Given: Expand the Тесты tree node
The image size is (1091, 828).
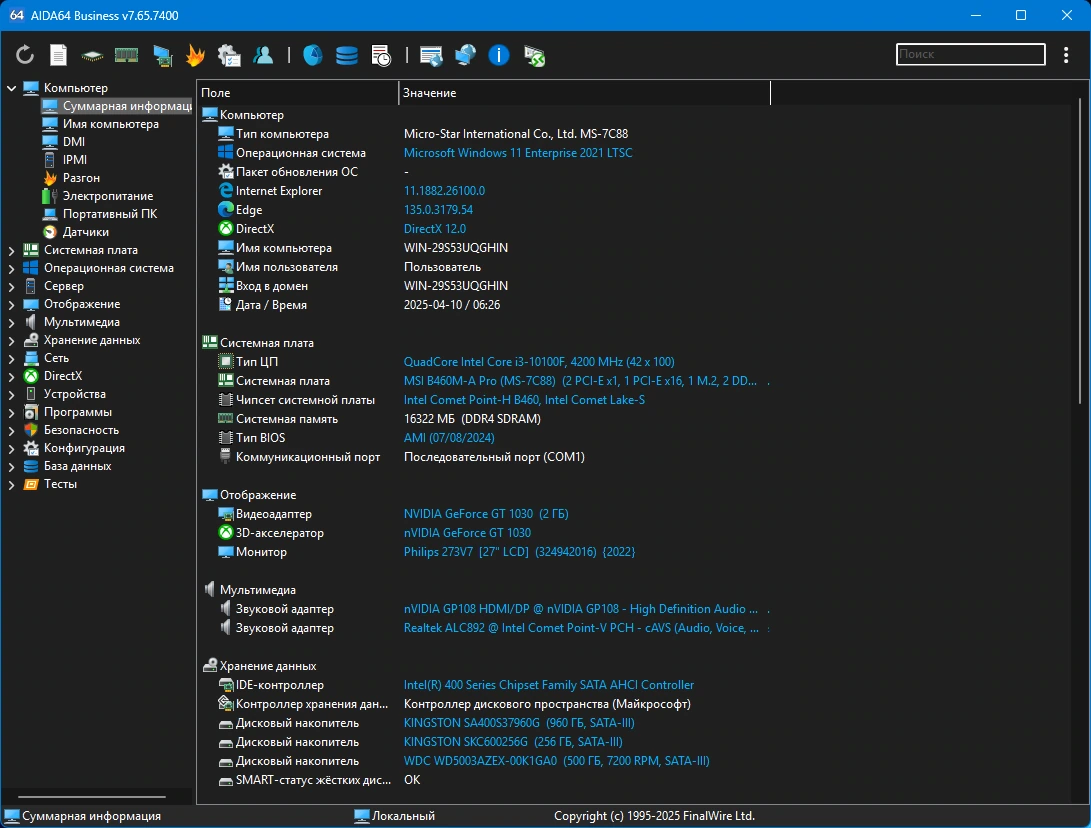Looking at the screenshot, I should point(11,485).
